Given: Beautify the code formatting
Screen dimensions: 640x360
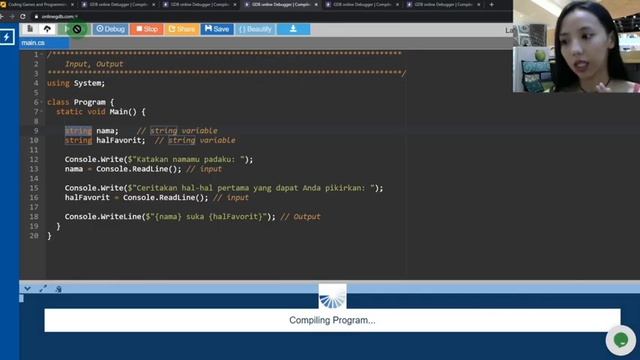Looking at the screenshot, I should 255,29.
